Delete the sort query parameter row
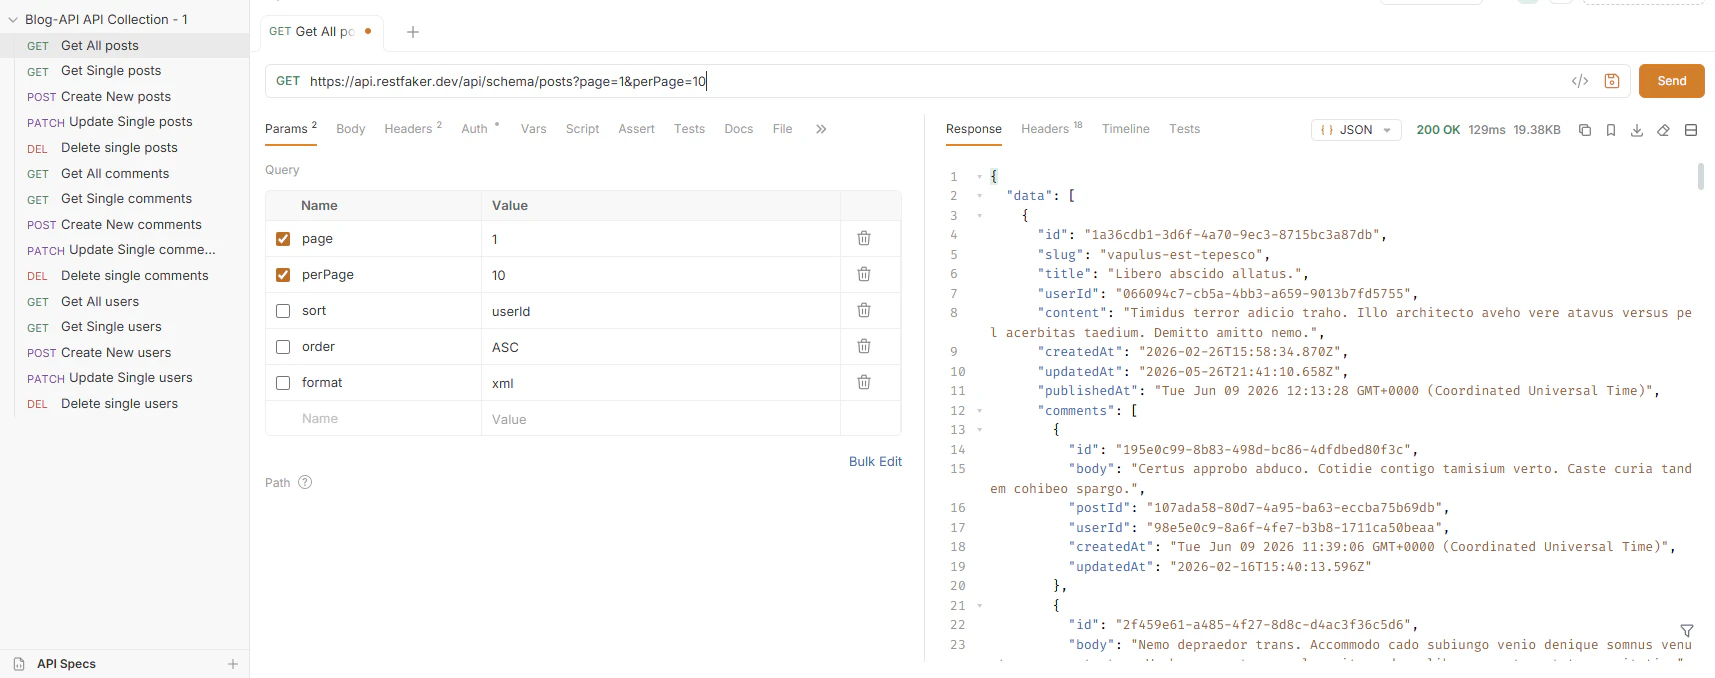This screenshot has width=1715, height=678. [864, 310]
